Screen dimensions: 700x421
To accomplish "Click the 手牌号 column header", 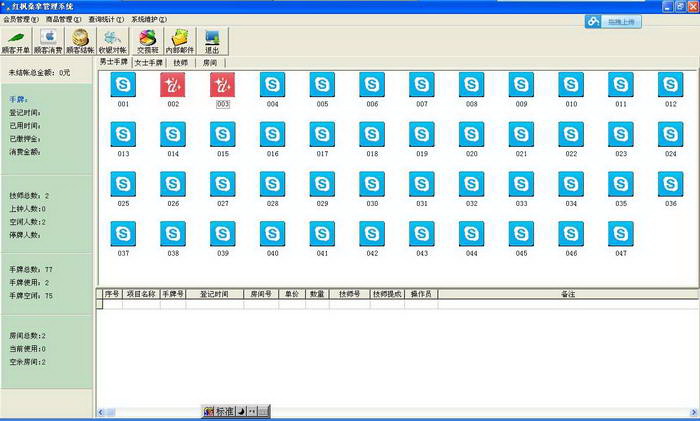I will pos(173,294).
